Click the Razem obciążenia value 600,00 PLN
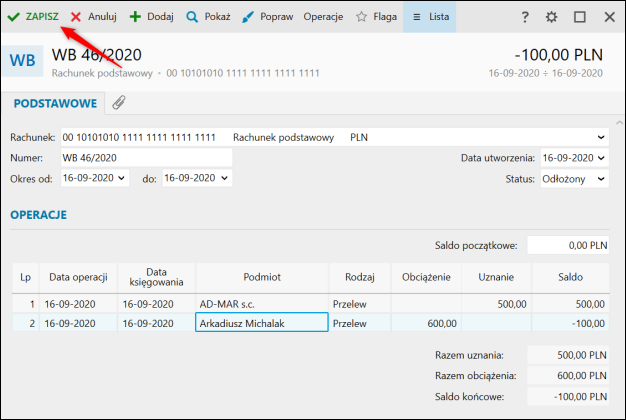This screenshot has width=626, height=420. [x=568, y=376]
